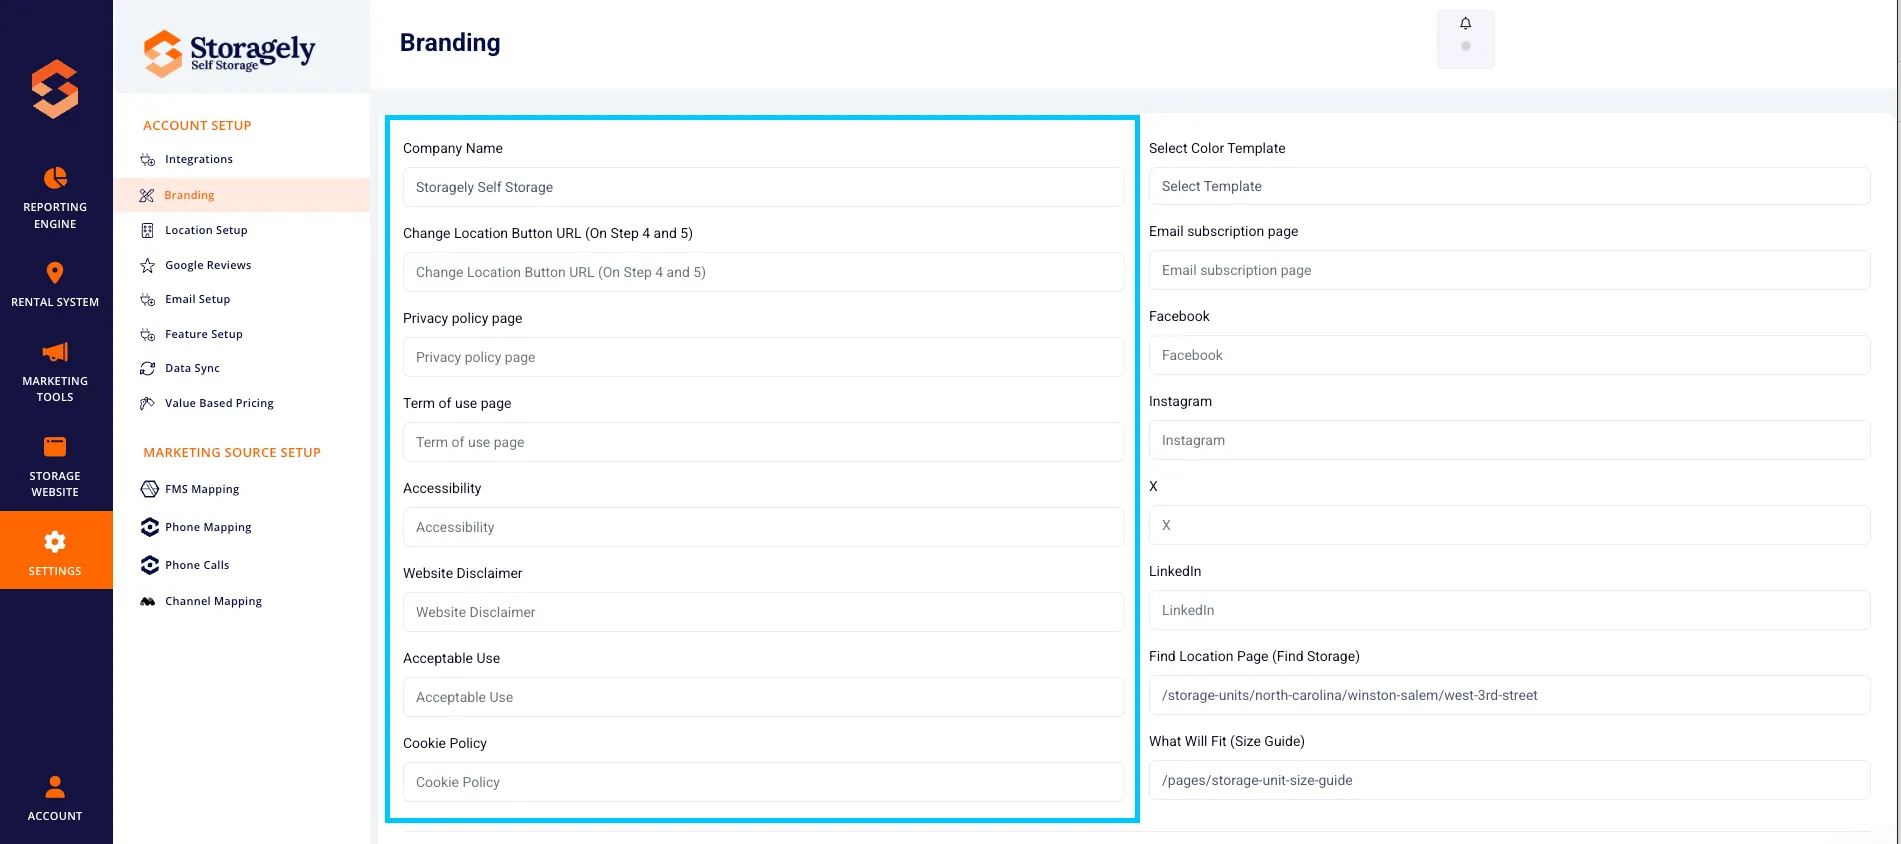Click the Branding tools icon

click(x=147, y=196)
